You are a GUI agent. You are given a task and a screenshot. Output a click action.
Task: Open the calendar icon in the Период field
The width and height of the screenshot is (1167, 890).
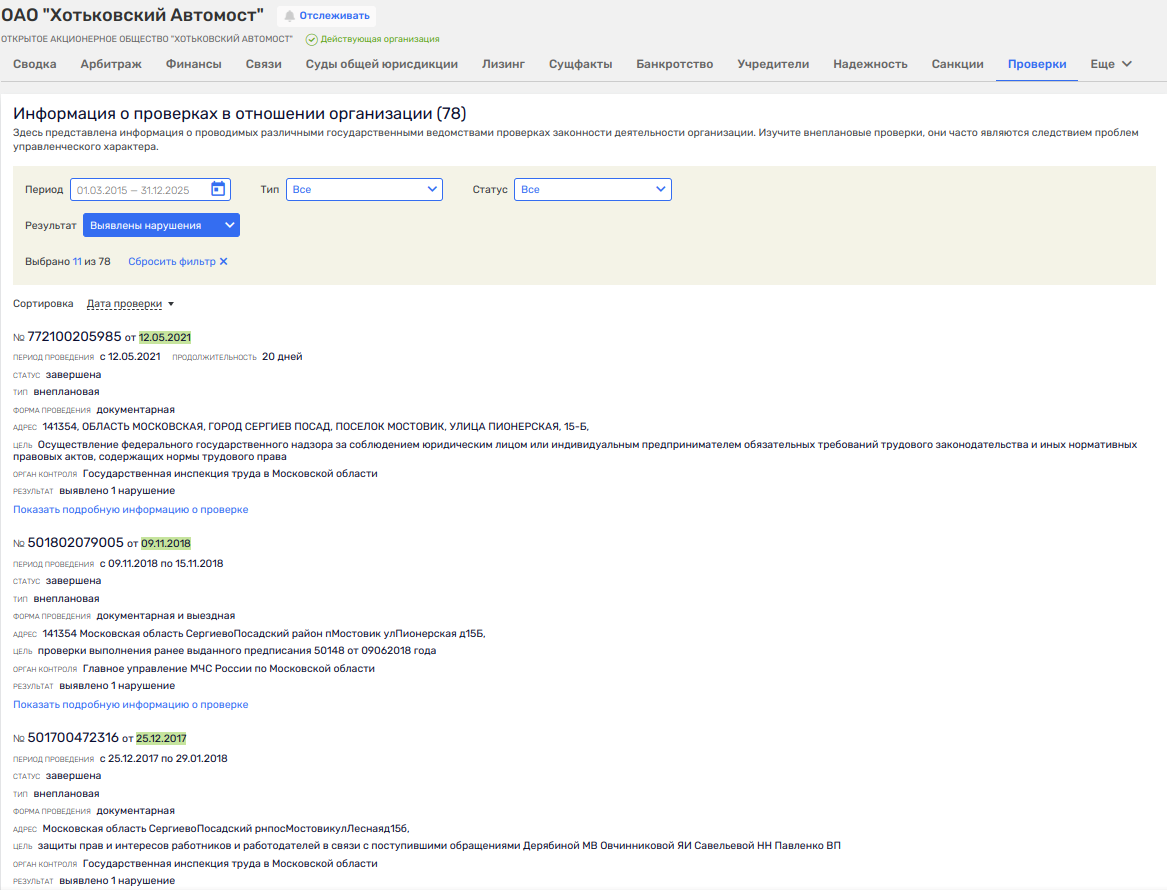pos(218,189)
